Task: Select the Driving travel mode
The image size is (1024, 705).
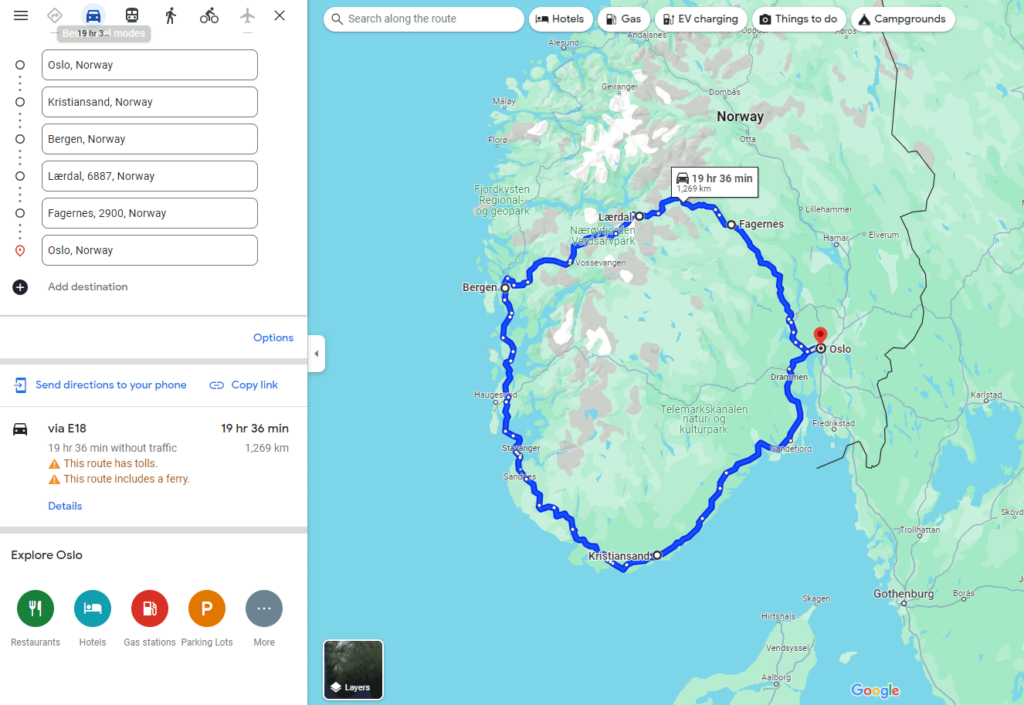Action: [93, 16]
